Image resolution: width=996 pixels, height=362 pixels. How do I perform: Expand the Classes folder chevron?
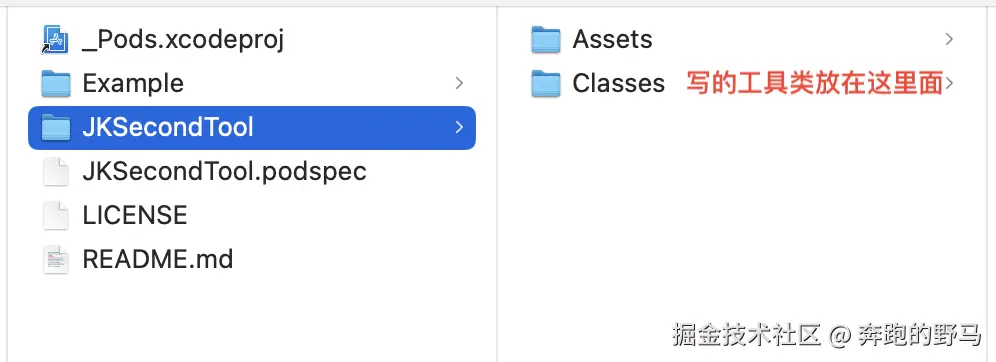pyautogui.click(x=949, y=83)
